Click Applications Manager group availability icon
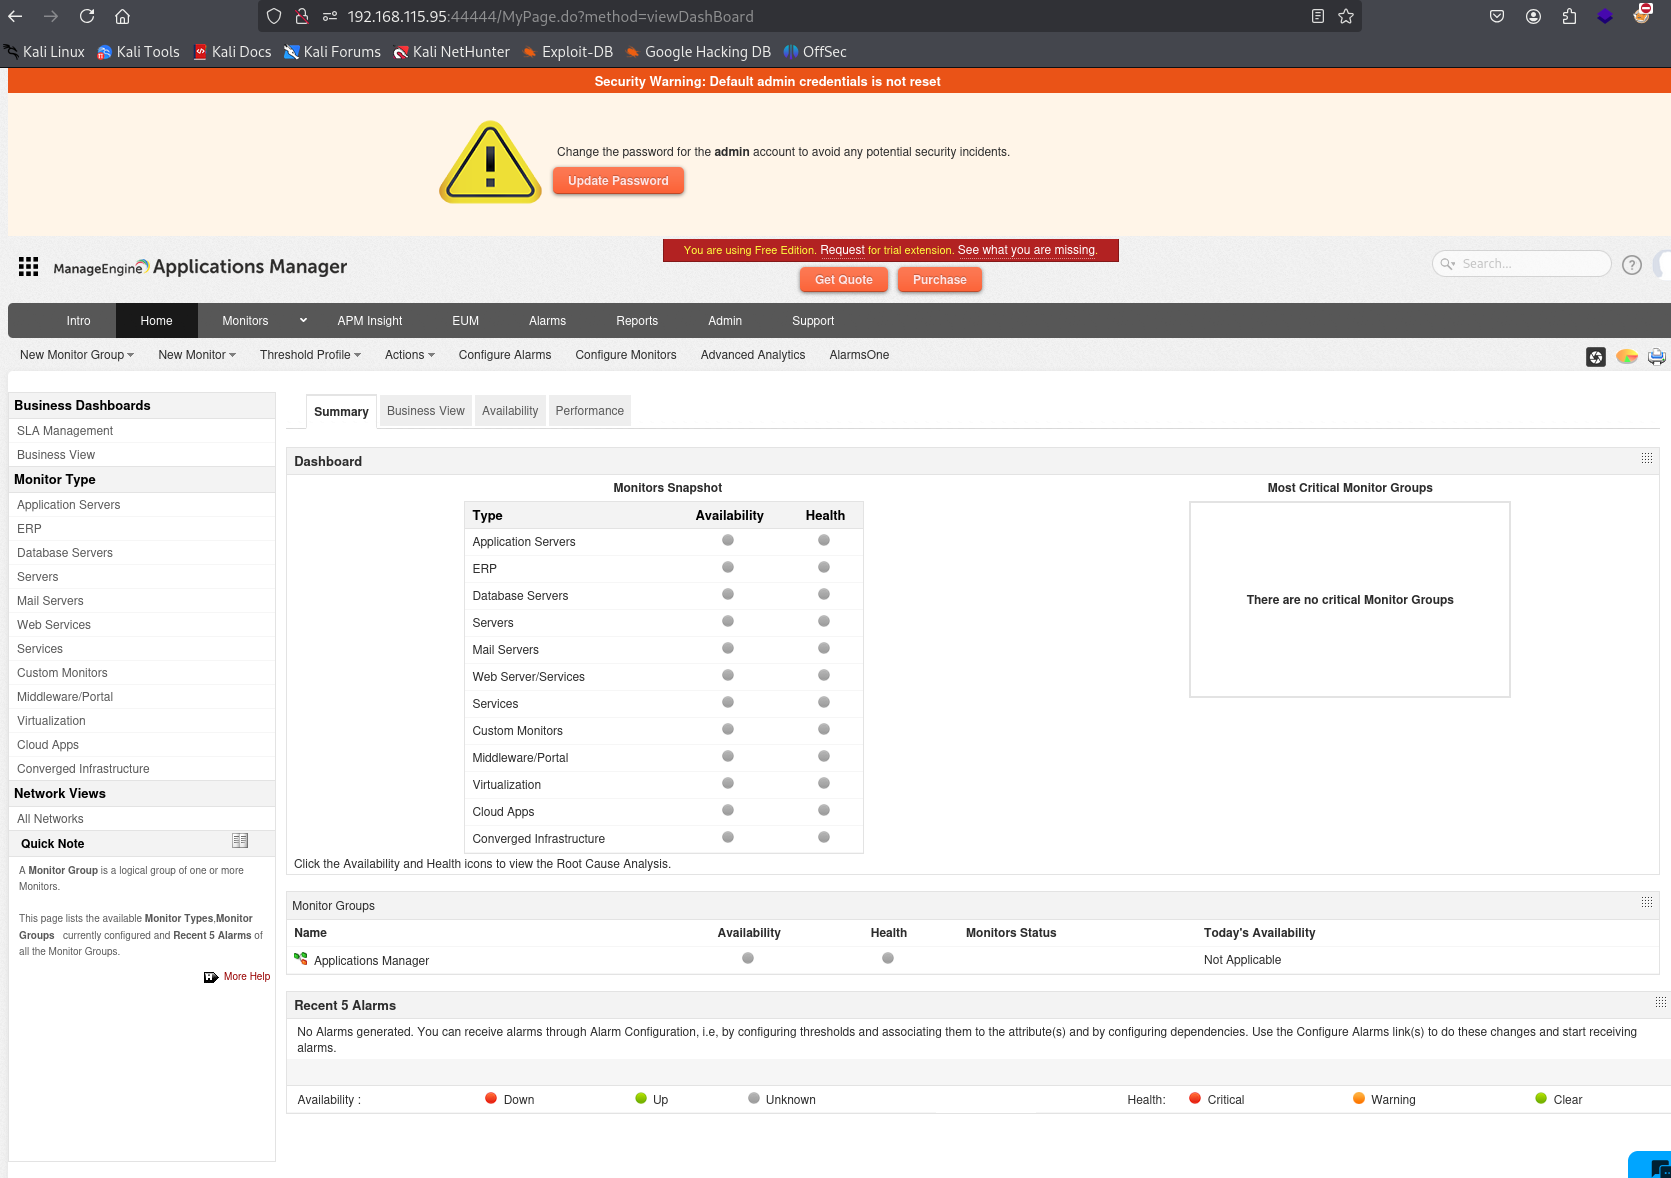 tap(748, 958)
